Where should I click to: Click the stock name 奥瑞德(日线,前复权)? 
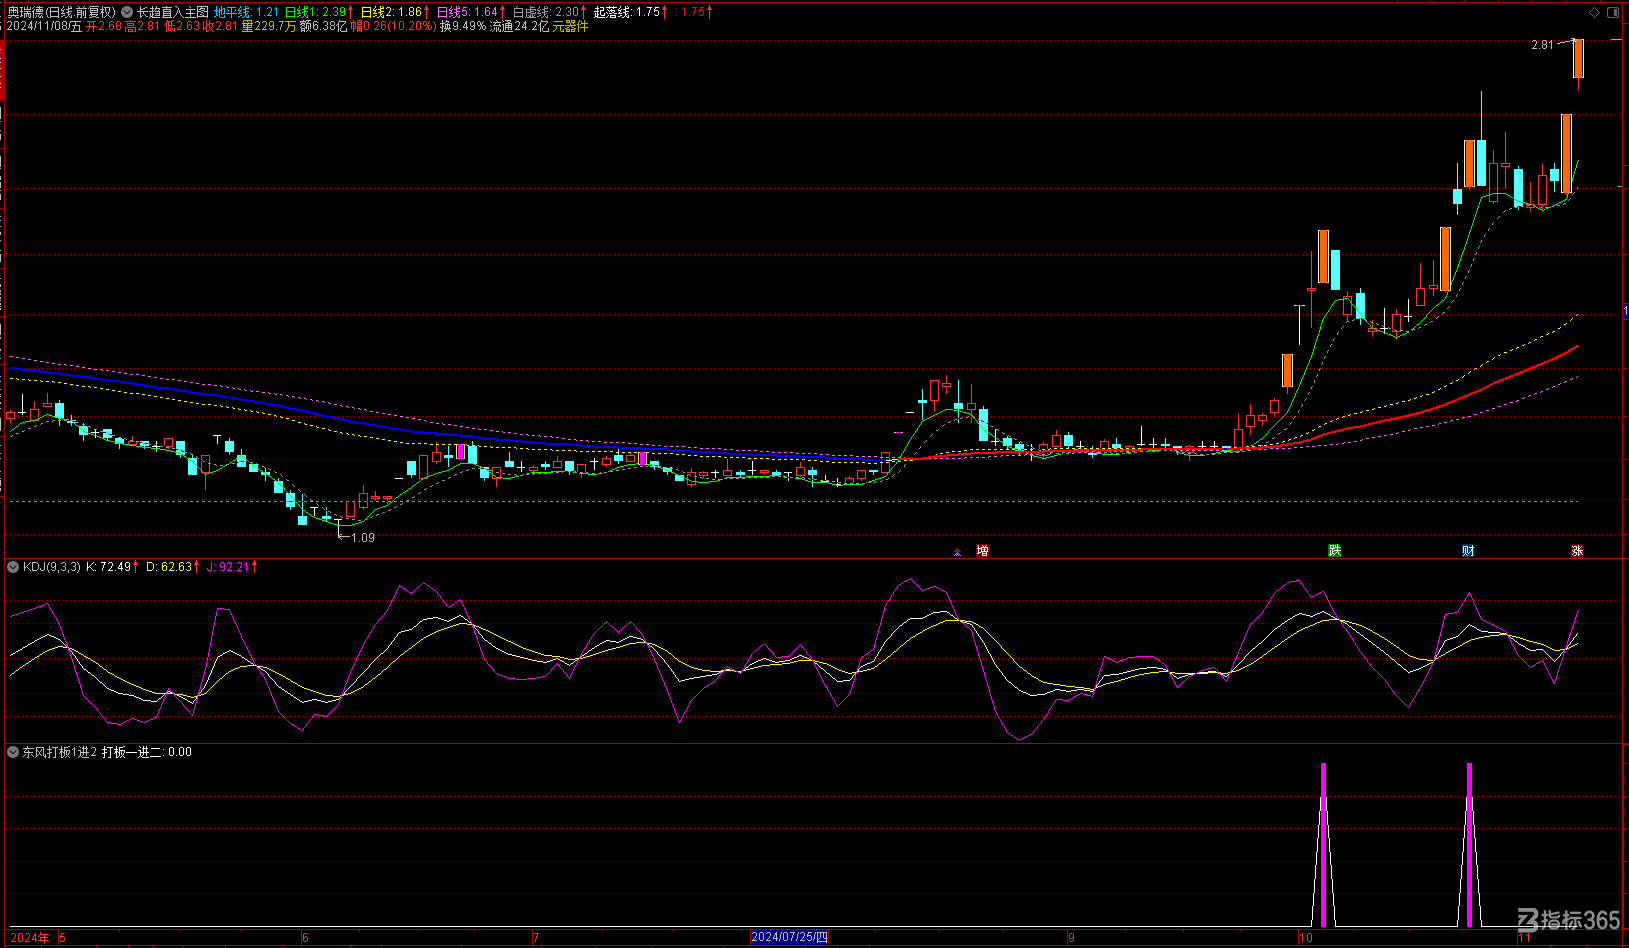click(x=61, y=12)
